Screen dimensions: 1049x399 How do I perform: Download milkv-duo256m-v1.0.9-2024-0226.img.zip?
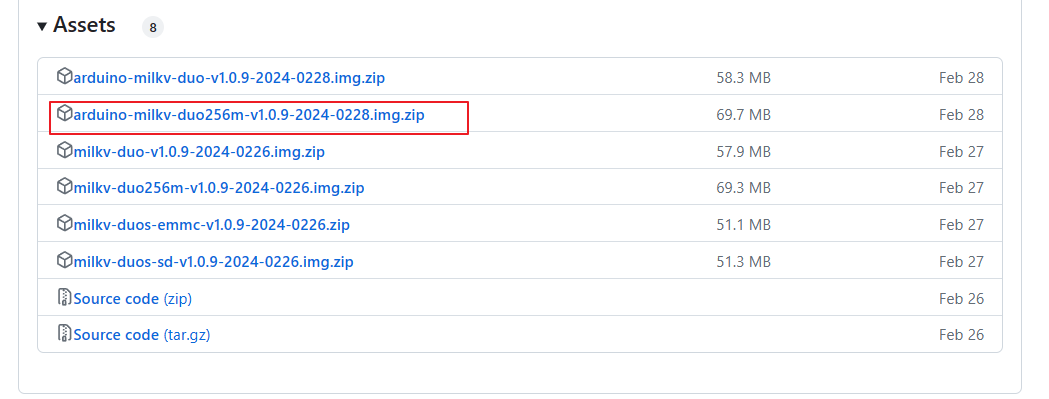[x=219, y=188]
